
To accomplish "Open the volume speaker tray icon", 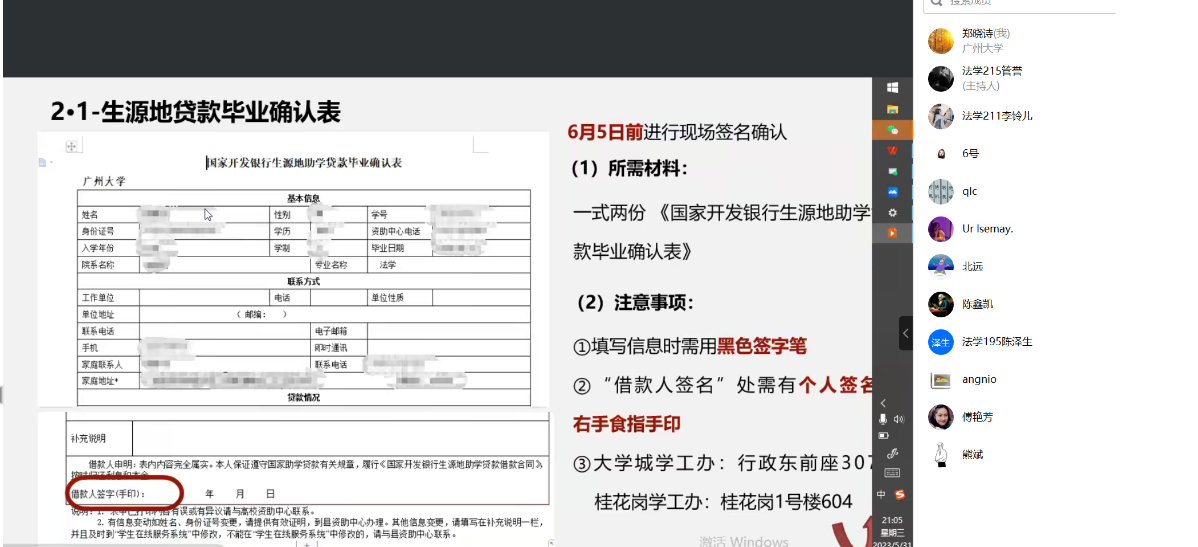I will pos(898,419).
